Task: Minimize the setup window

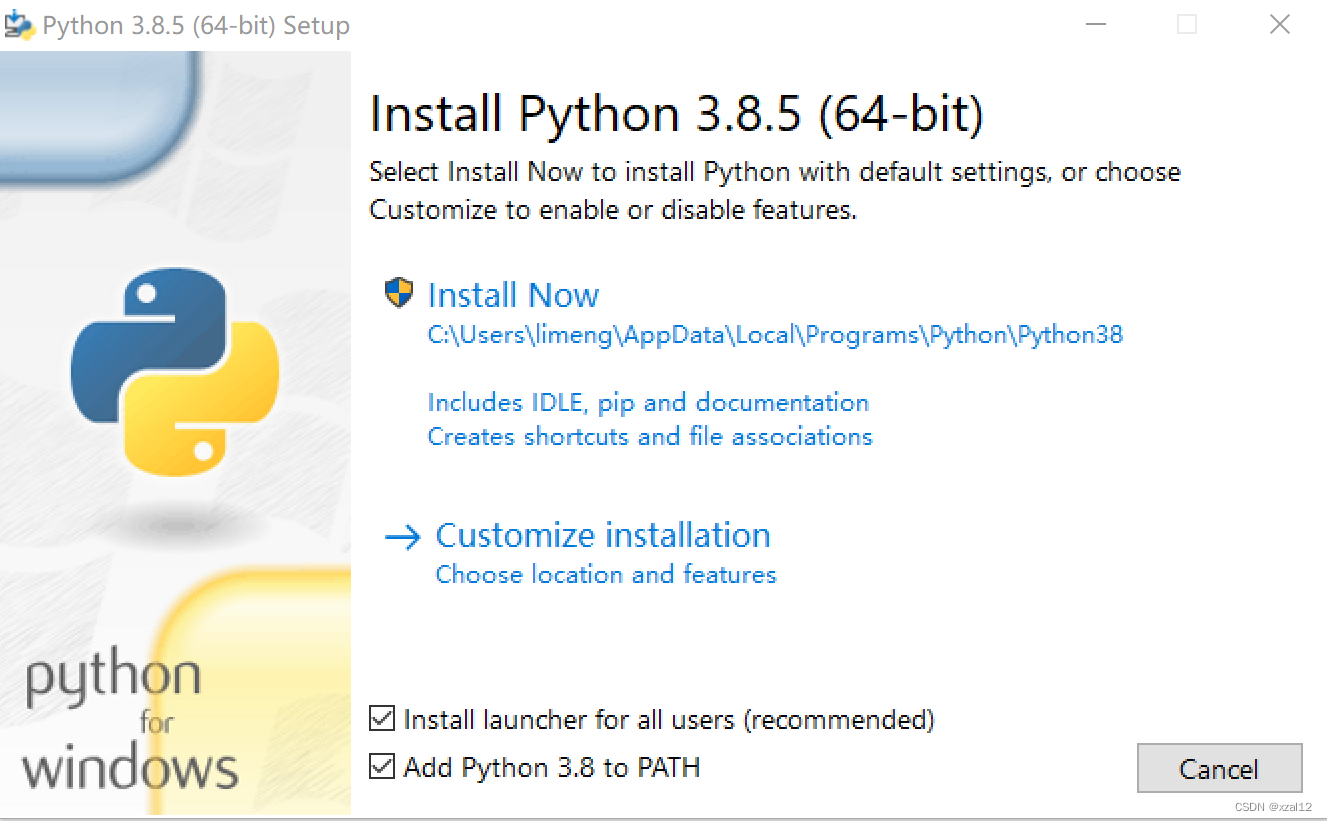Action: 1096,24
